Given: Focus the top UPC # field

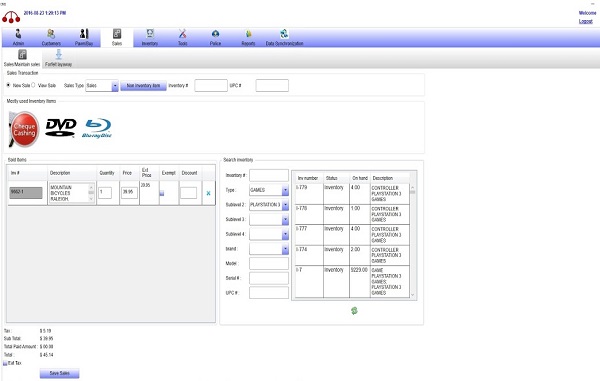Looking at the screenshot, I should click(272, 86).
